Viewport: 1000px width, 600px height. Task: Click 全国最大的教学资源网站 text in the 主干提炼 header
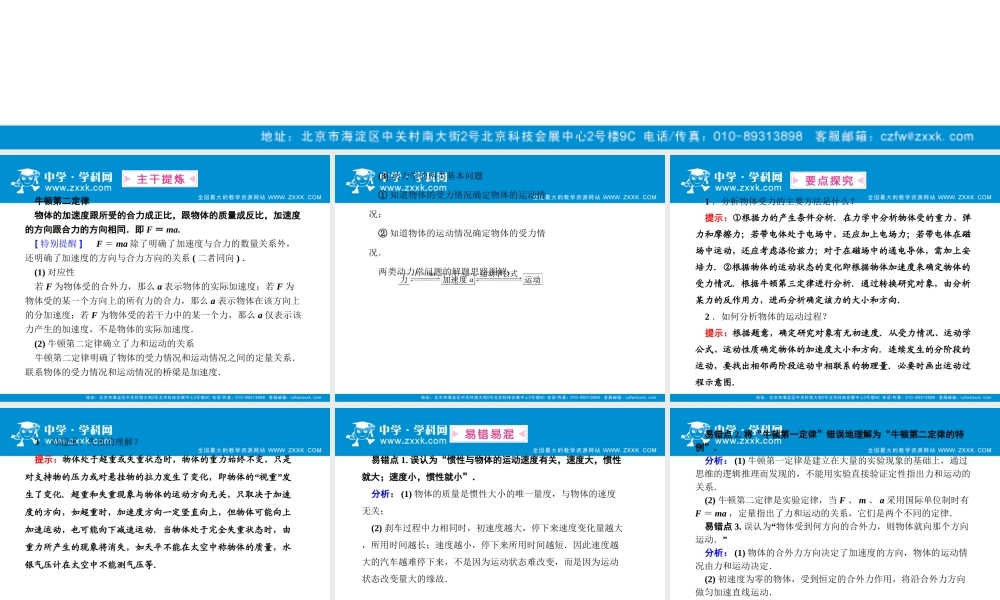pyautogui.click(x=260, y=198)
